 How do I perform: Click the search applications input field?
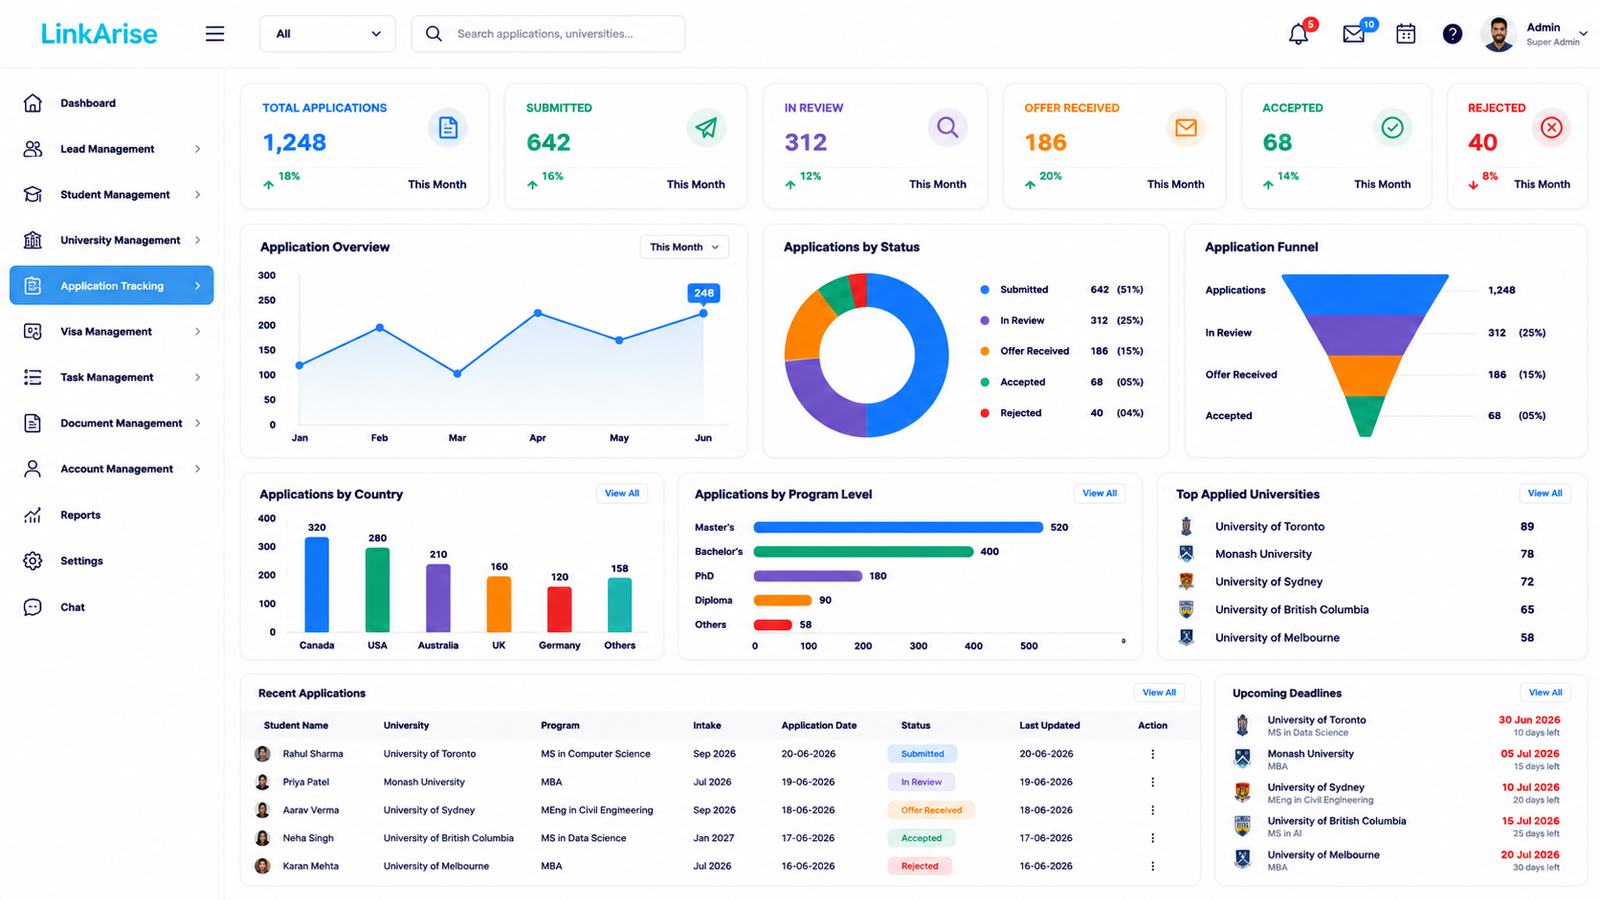click(548, 34)
